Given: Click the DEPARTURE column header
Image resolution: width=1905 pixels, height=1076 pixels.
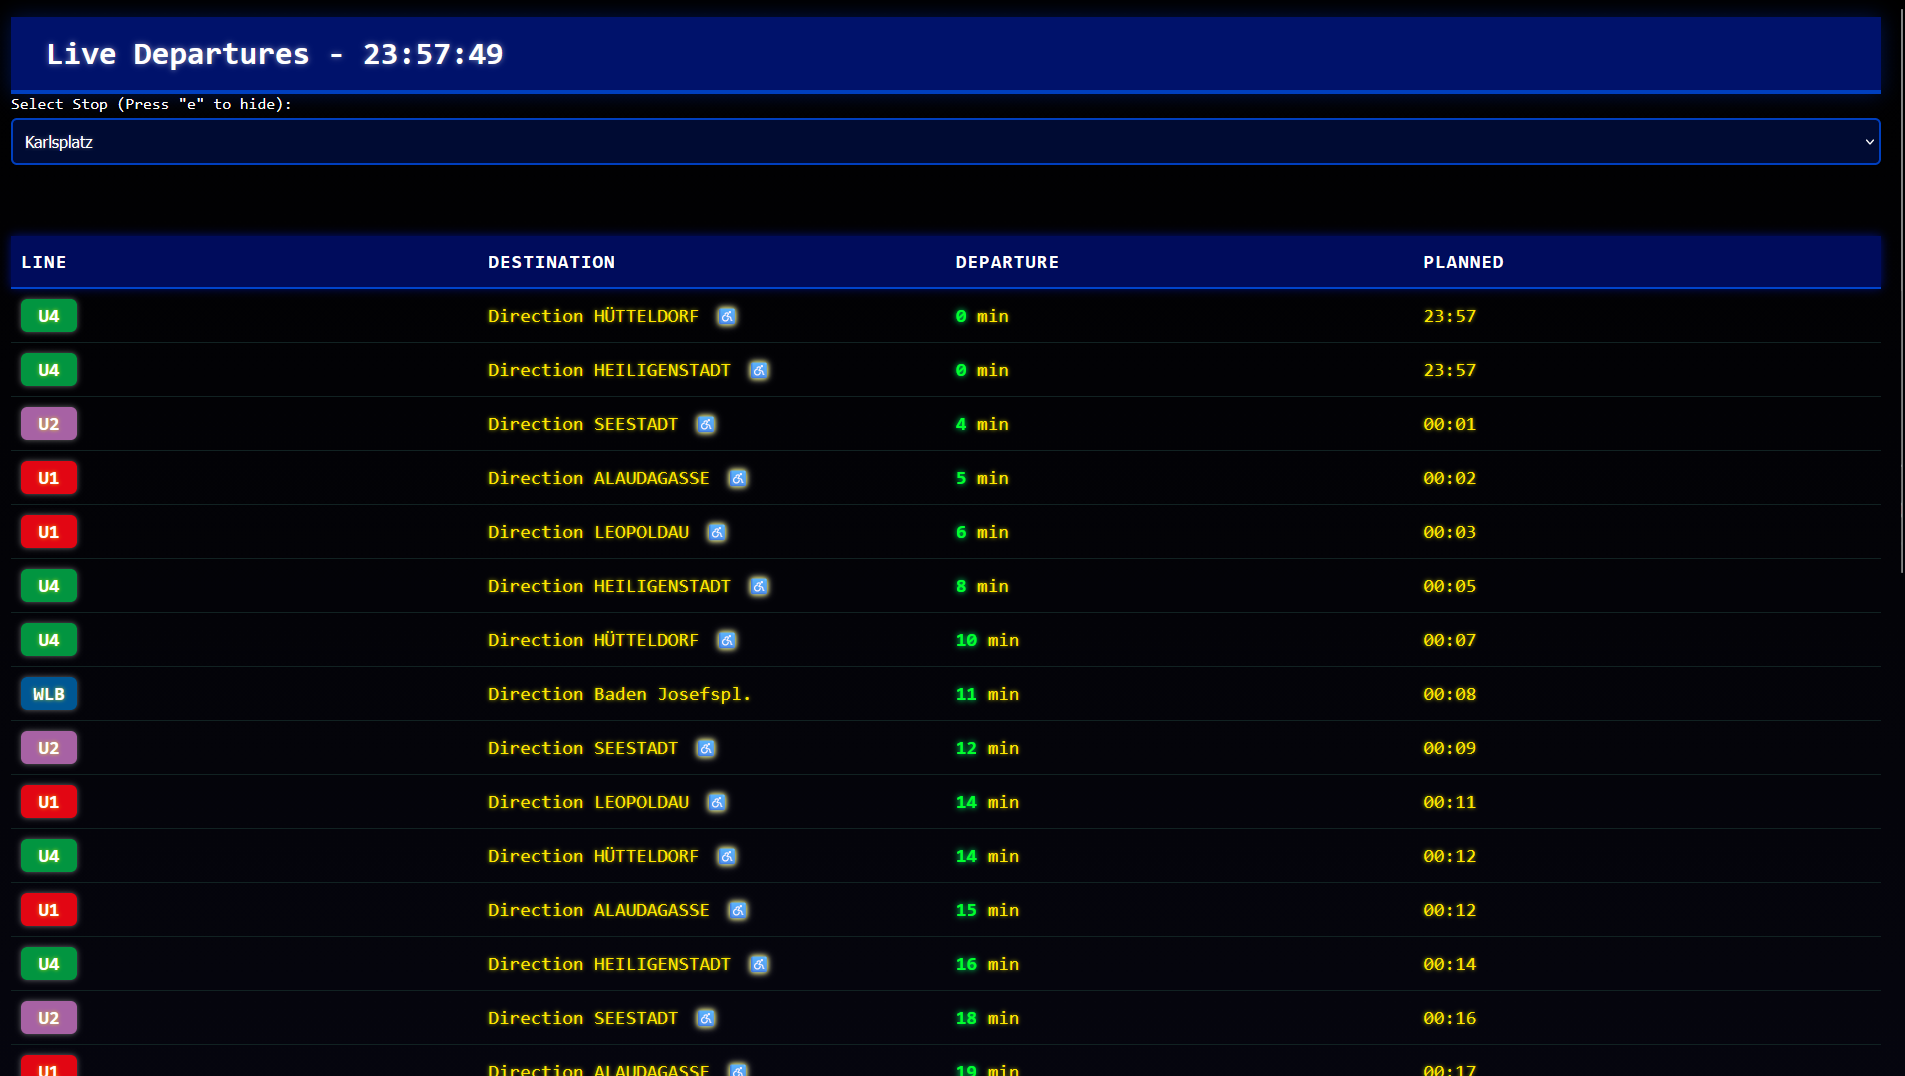Looking at the screenshot, I should point(1006,262).
